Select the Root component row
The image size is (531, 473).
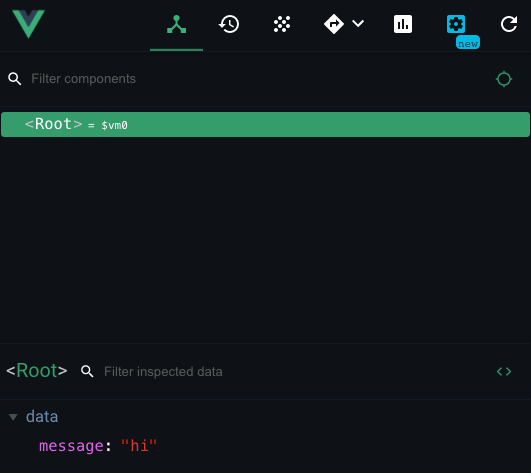click(x=266, y=125)
